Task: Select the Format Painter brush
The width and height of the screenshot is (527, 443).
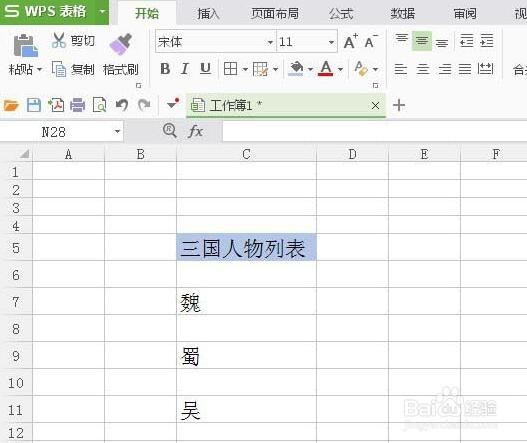Action: click(120, 44)
